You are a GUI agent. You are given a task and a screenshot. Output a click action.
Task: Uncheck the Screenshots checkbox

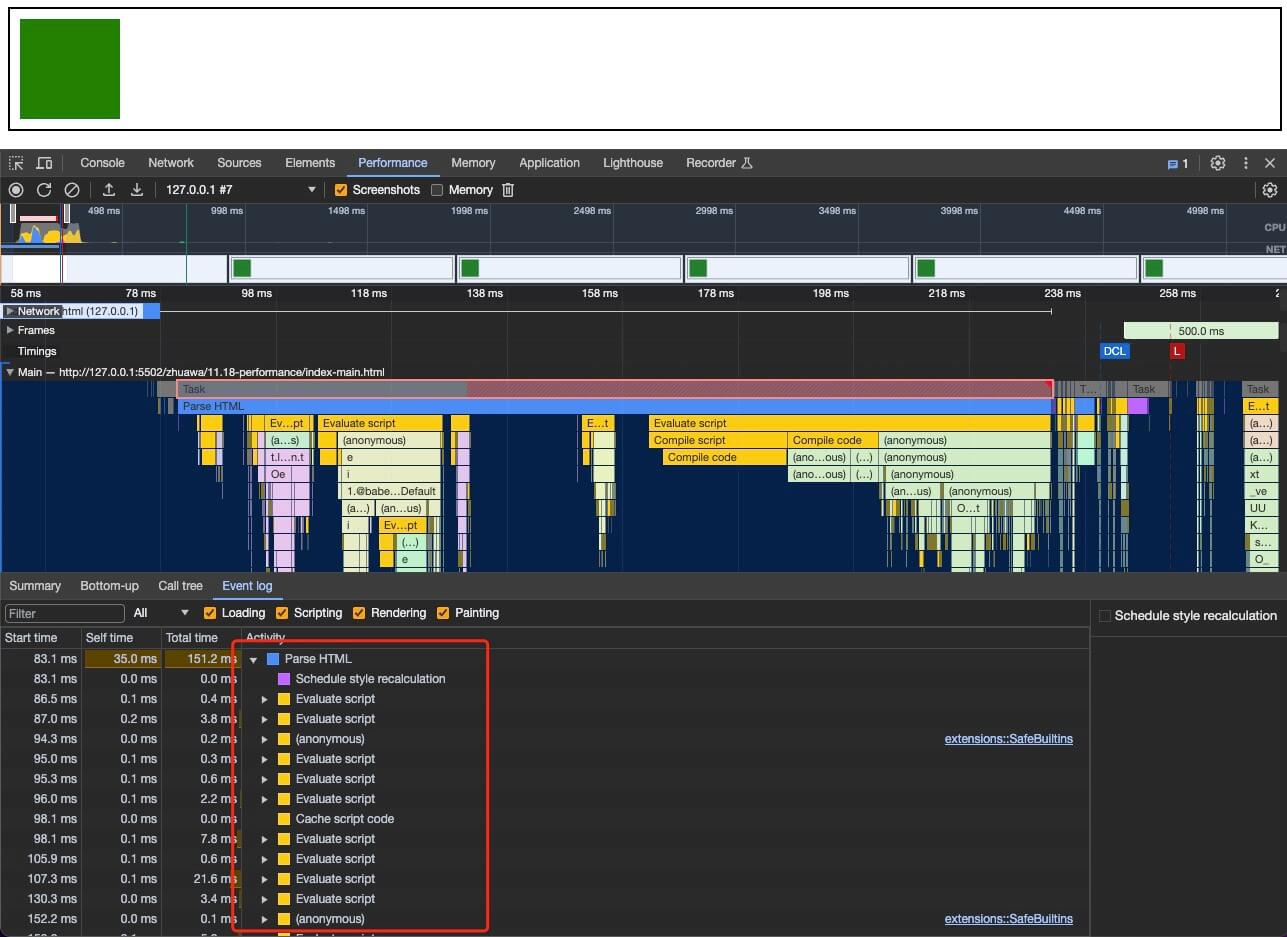[341, 190]
